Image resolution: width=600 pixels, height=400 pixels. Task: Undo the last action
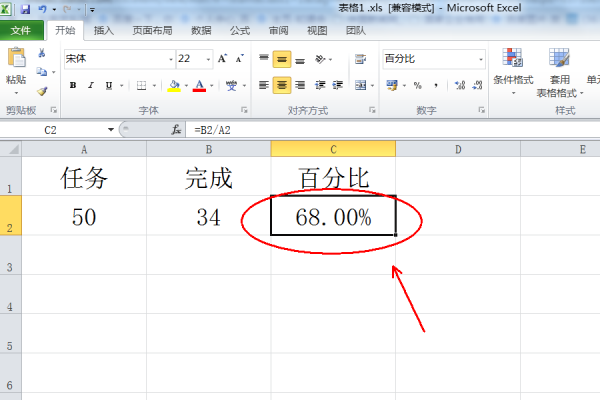point(42,9)
